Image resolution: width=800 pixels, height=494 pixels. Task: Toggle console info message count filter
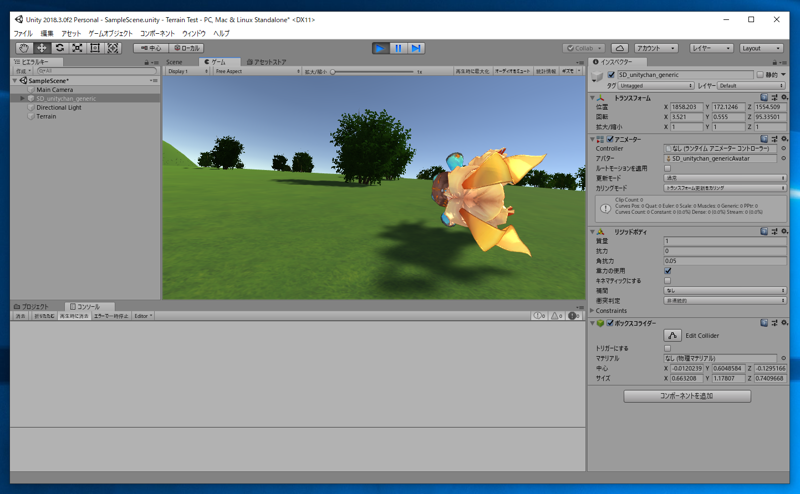click(539, 316)
